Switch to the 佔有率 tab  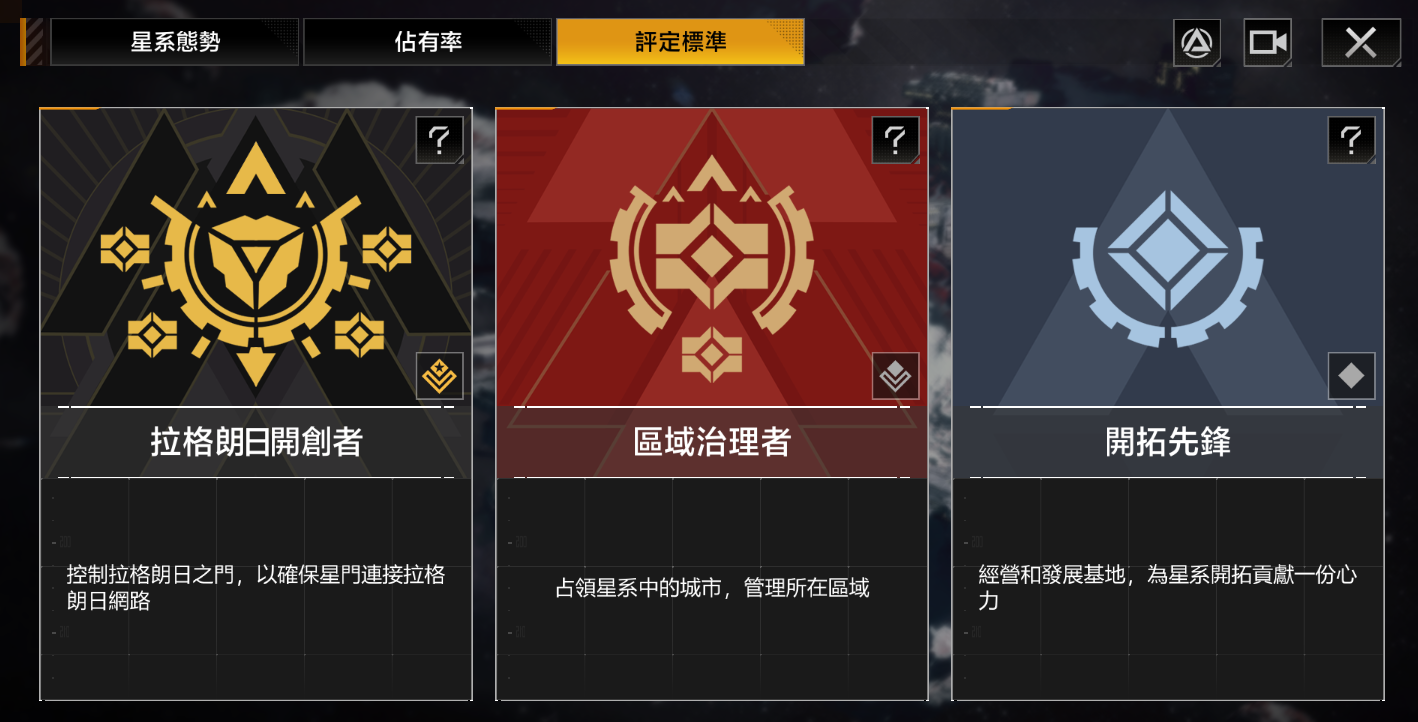[428, 43]
